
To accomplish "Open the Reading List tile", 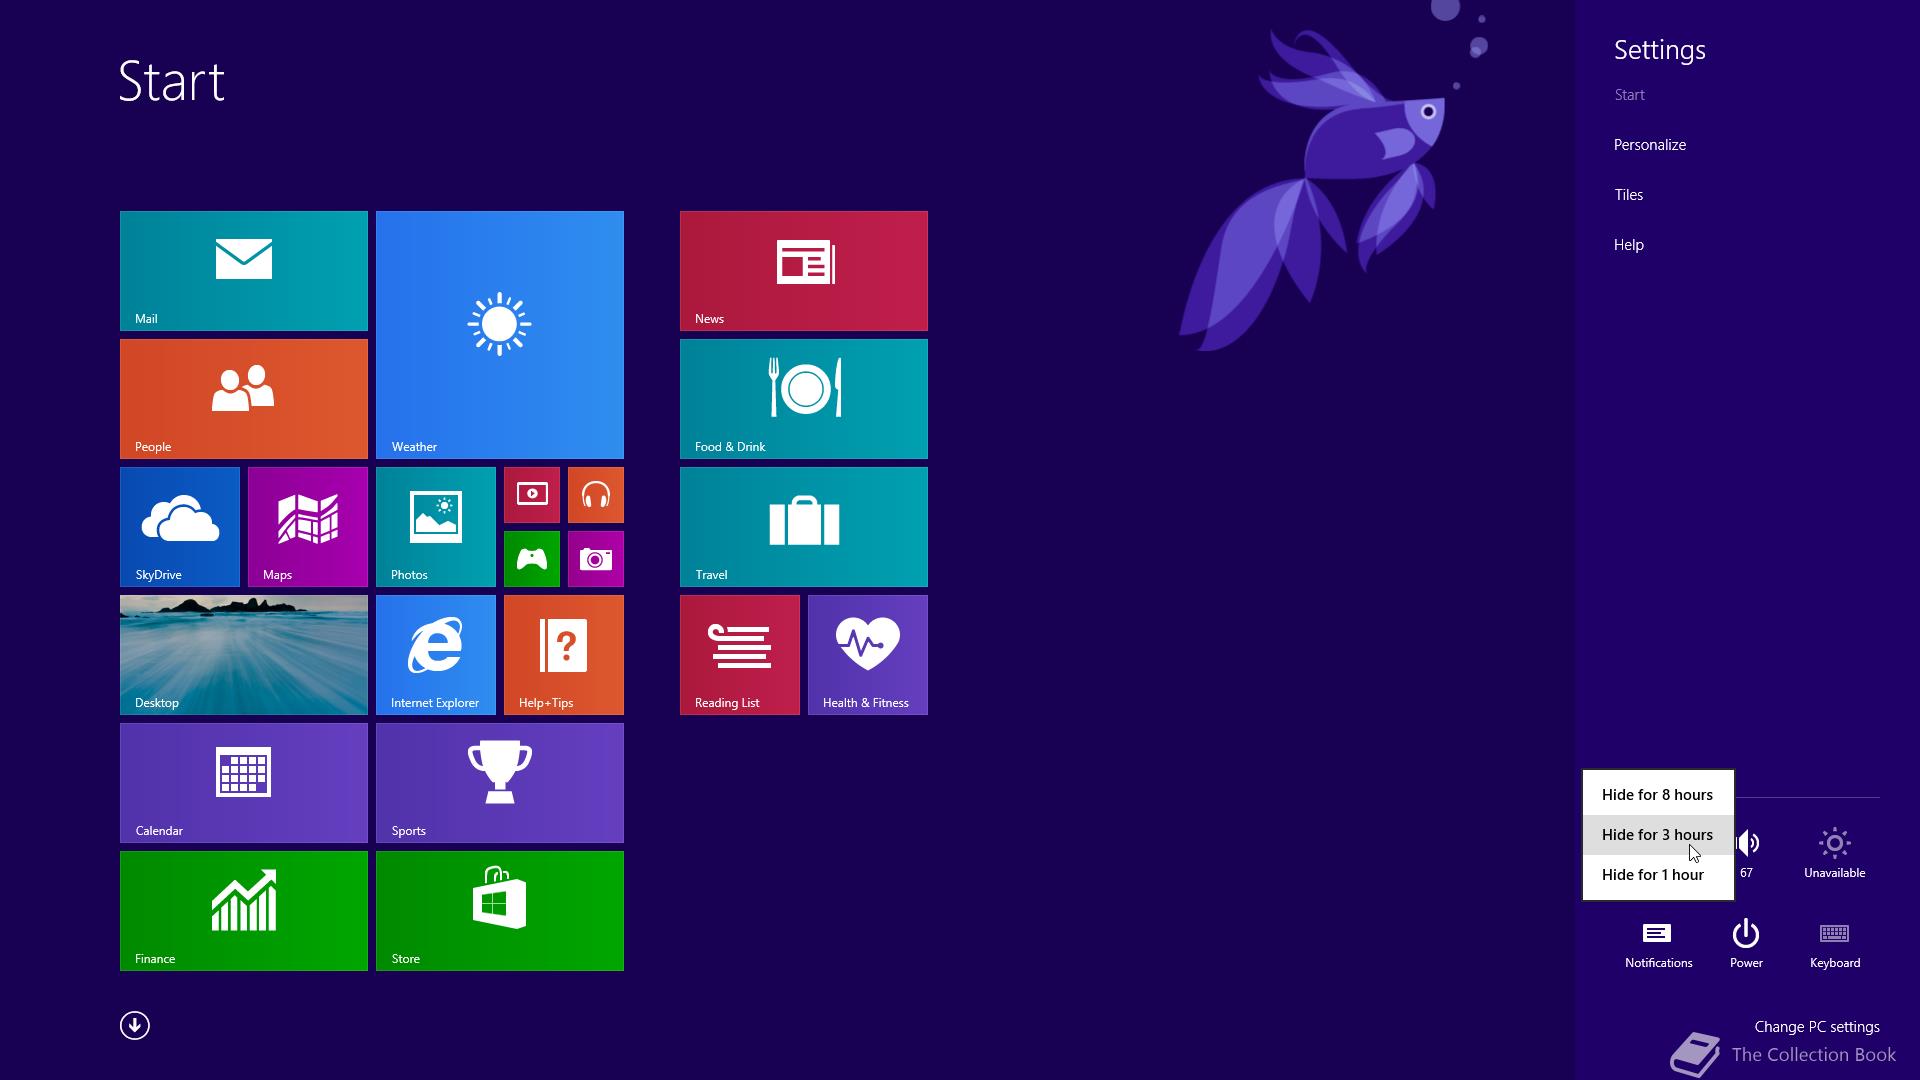I will click(740, 655).
